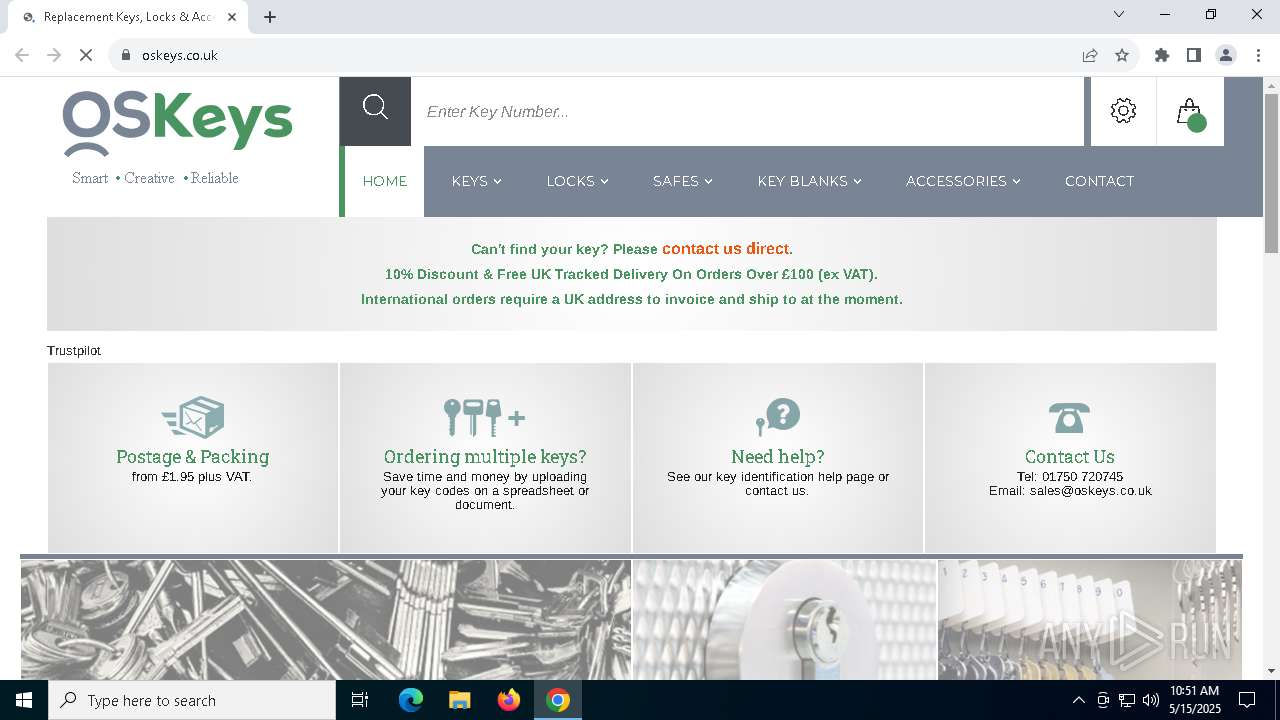1280x720 pixels.
Task: Bookmark this page with star icon
Action: point(1122,55)
